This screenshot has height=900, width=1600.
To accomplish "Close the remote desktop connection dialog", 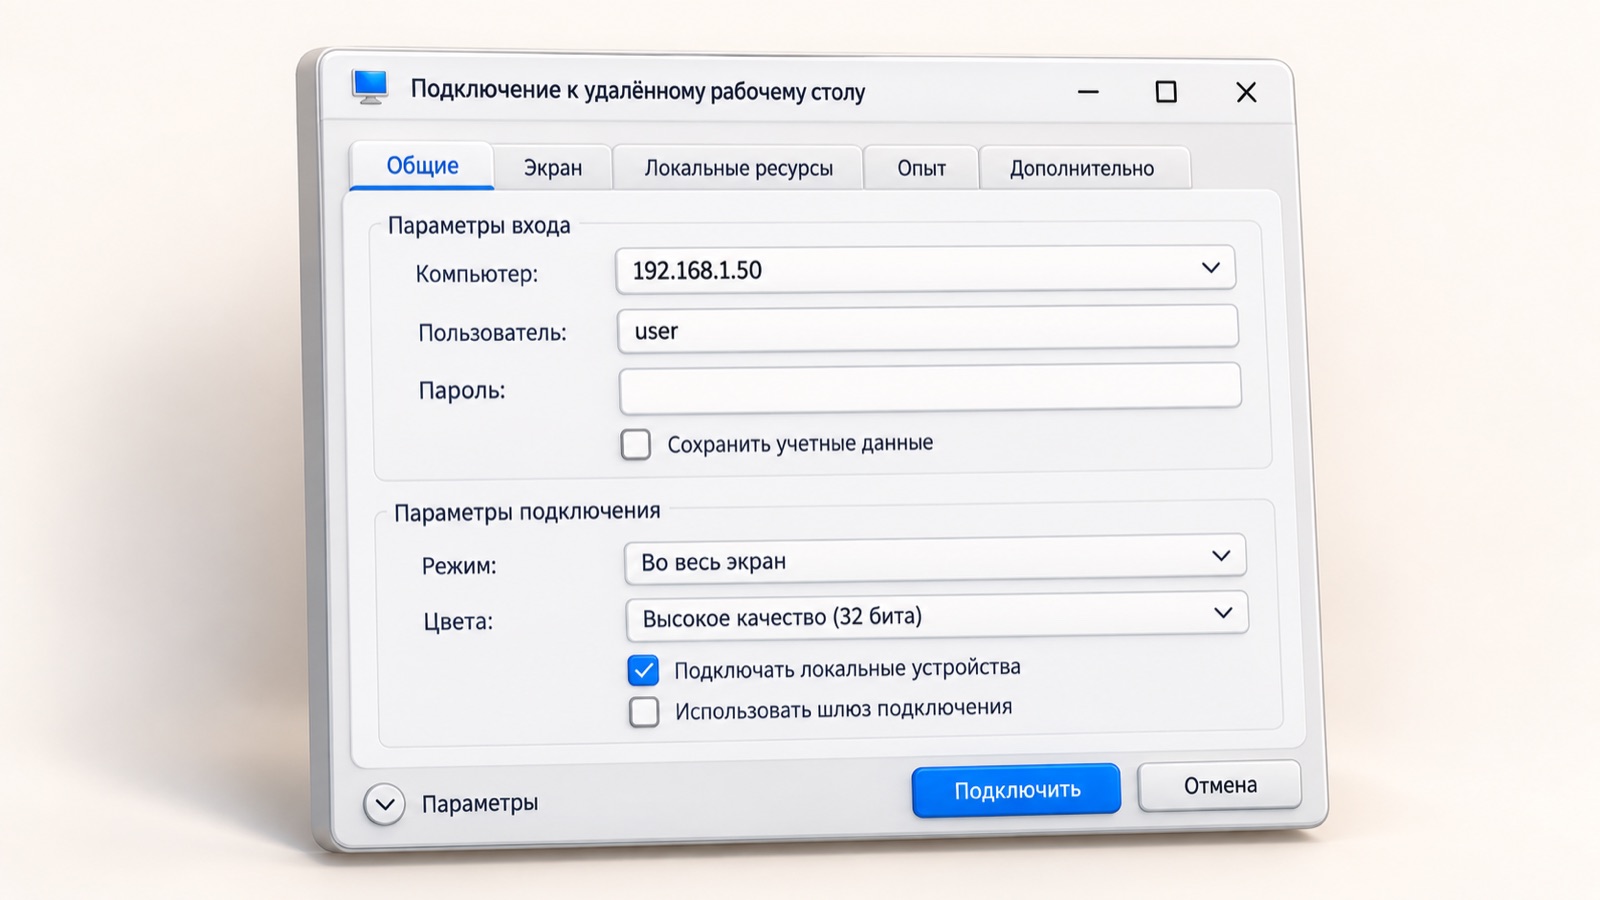I will (1246, 93).
